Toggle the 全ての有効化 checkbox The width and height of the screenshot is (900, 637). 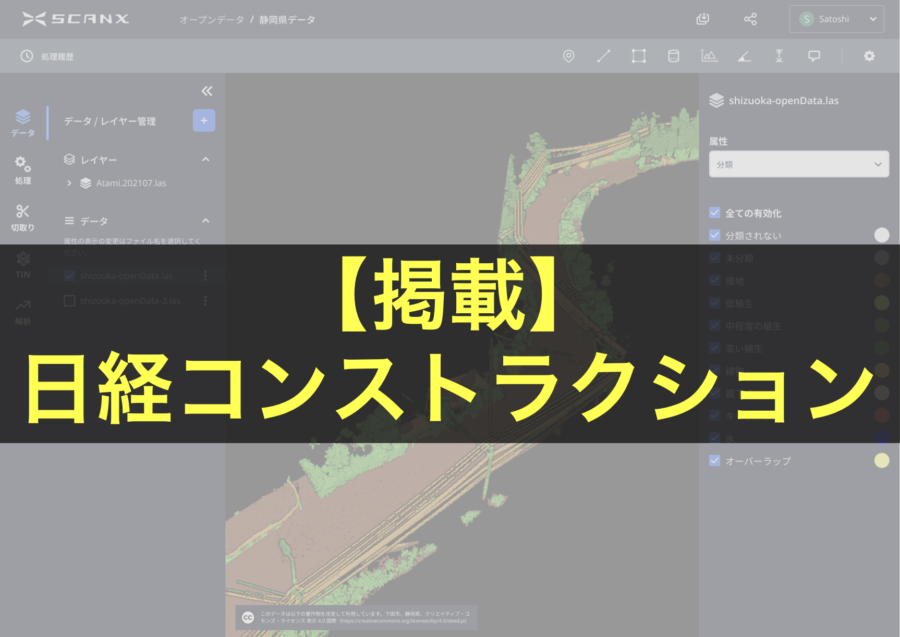coord(714,213)
